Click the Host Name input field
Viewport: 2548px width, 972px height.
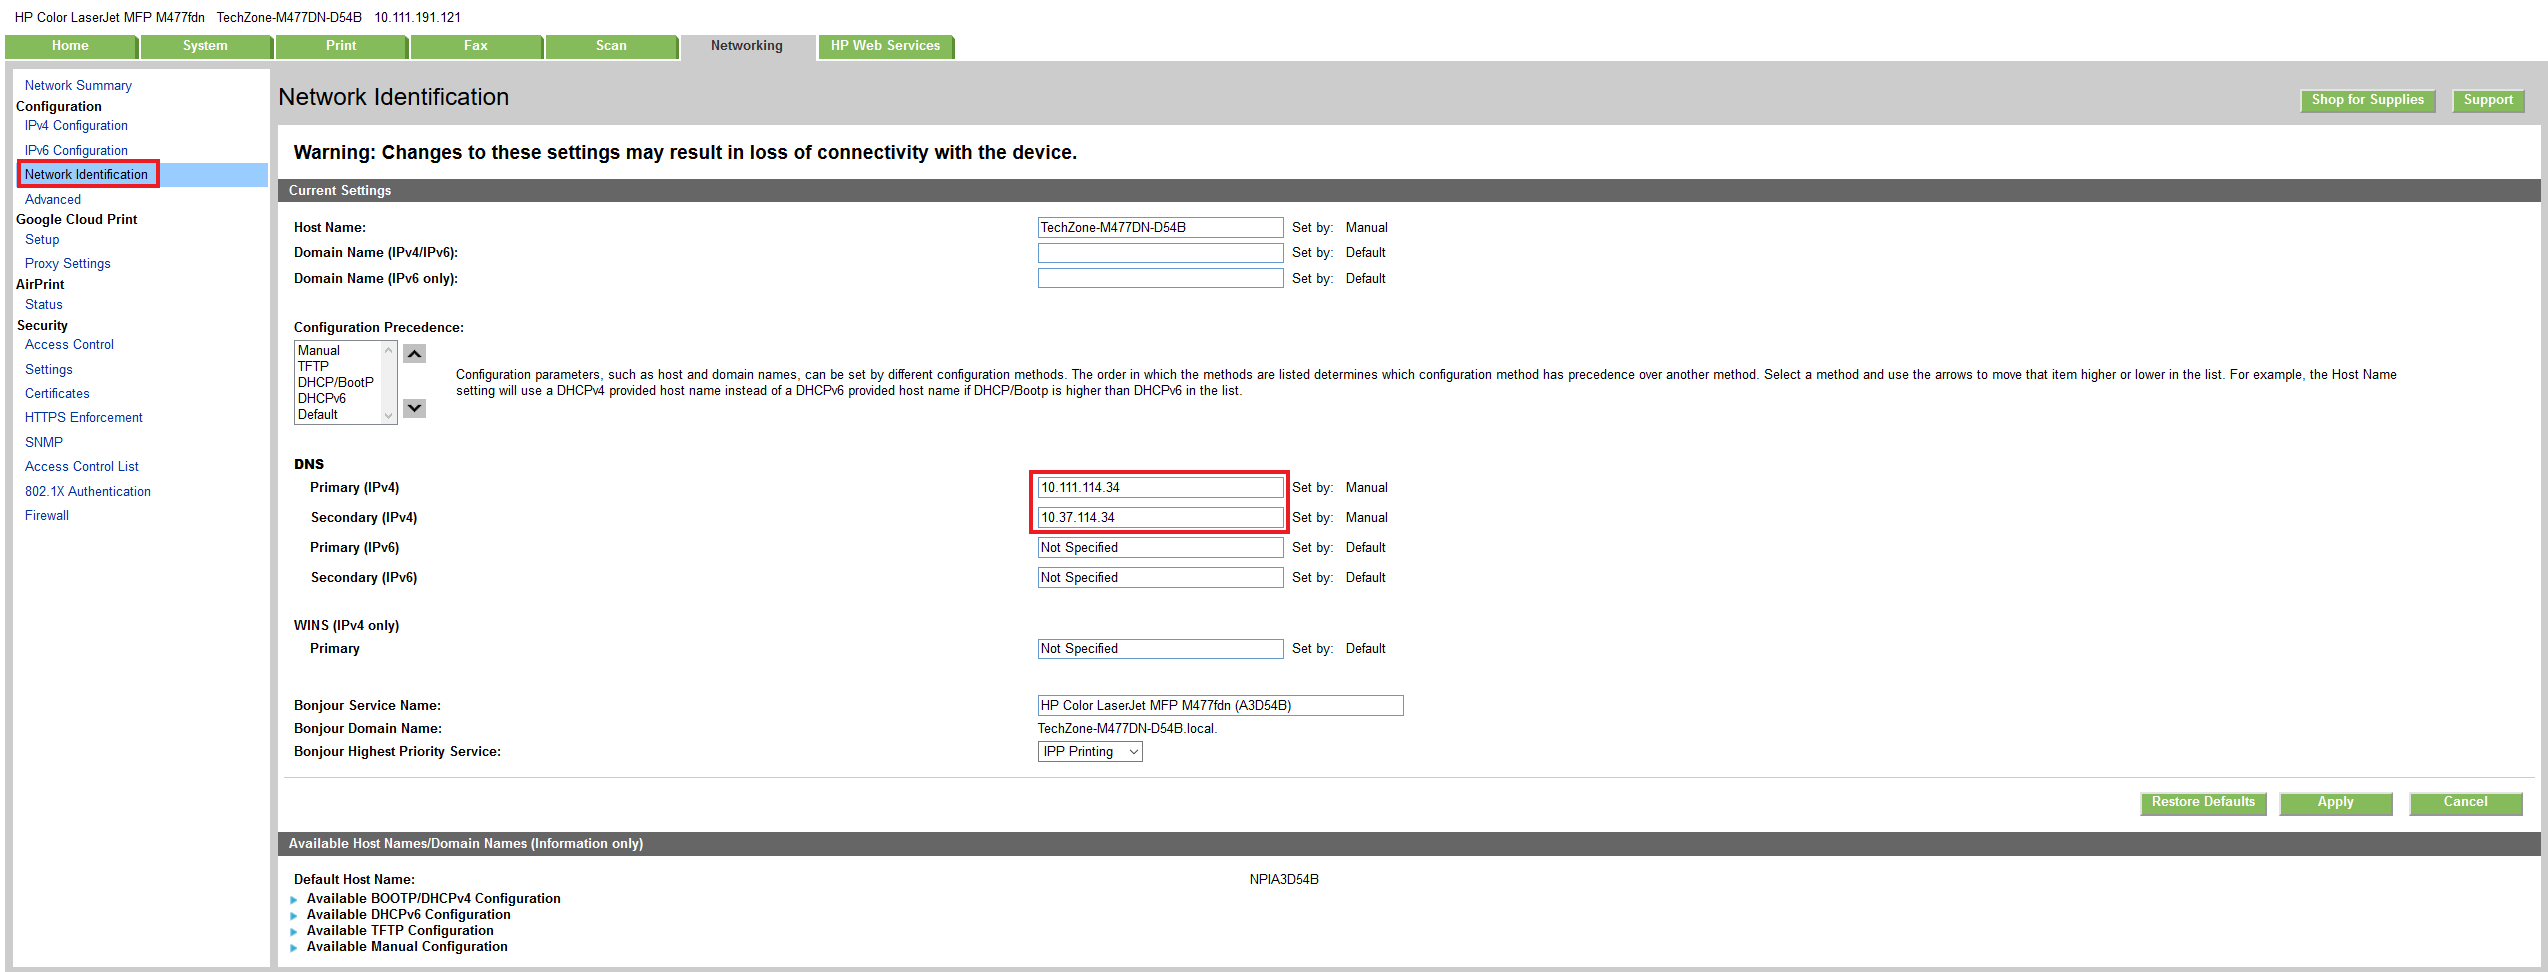point(1159,228)
